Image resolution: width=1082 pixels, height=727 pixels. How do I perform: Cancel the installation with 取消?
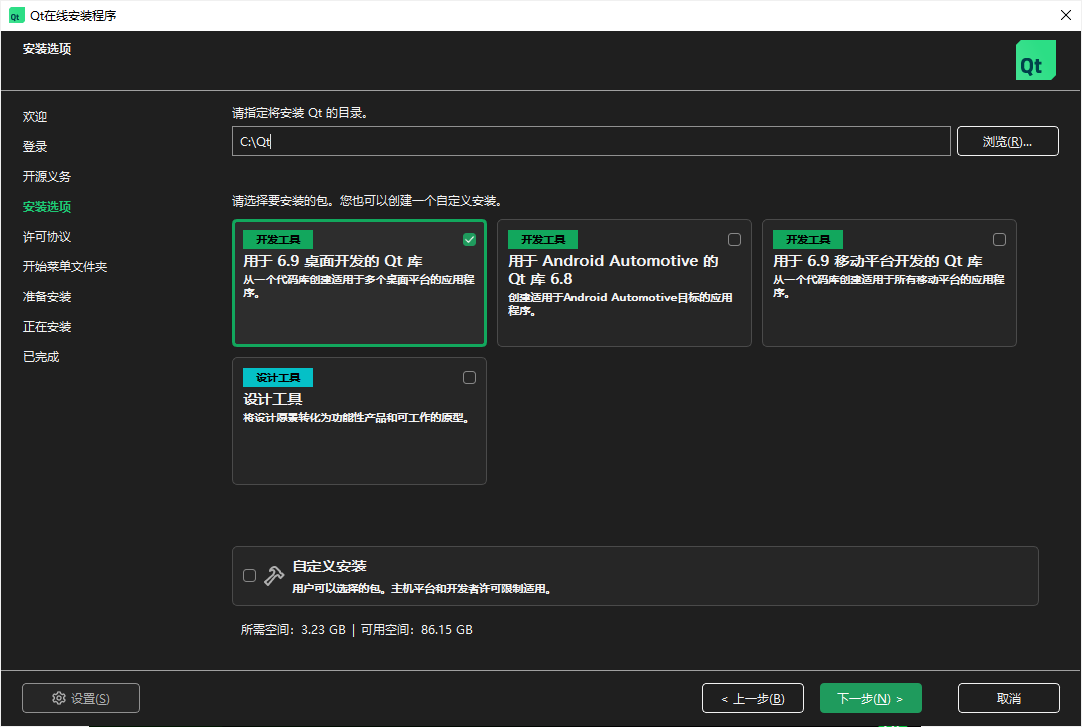coord(1009,698)
